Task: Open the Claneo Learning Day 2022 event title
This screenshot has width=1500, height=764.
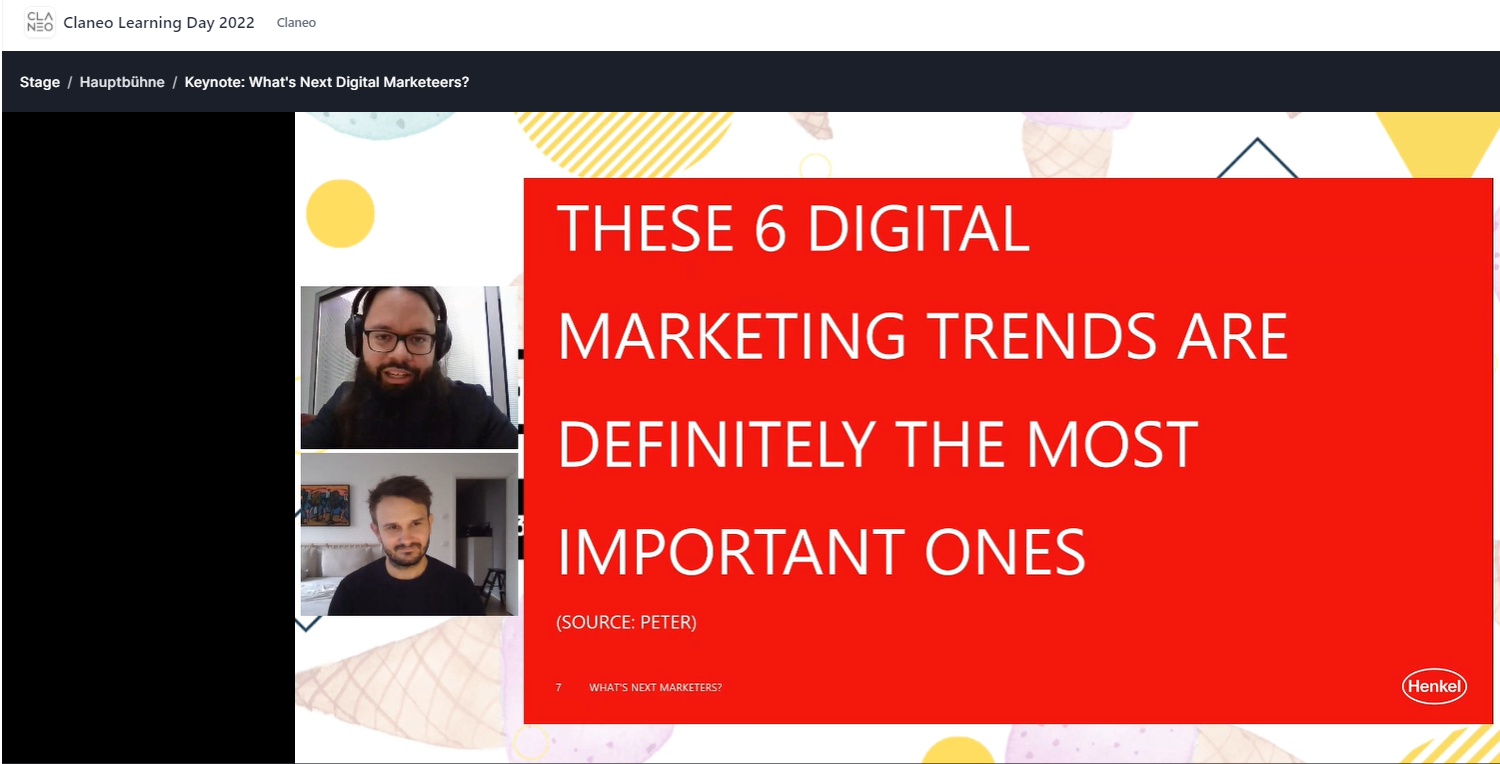Action: coord(159,22)
